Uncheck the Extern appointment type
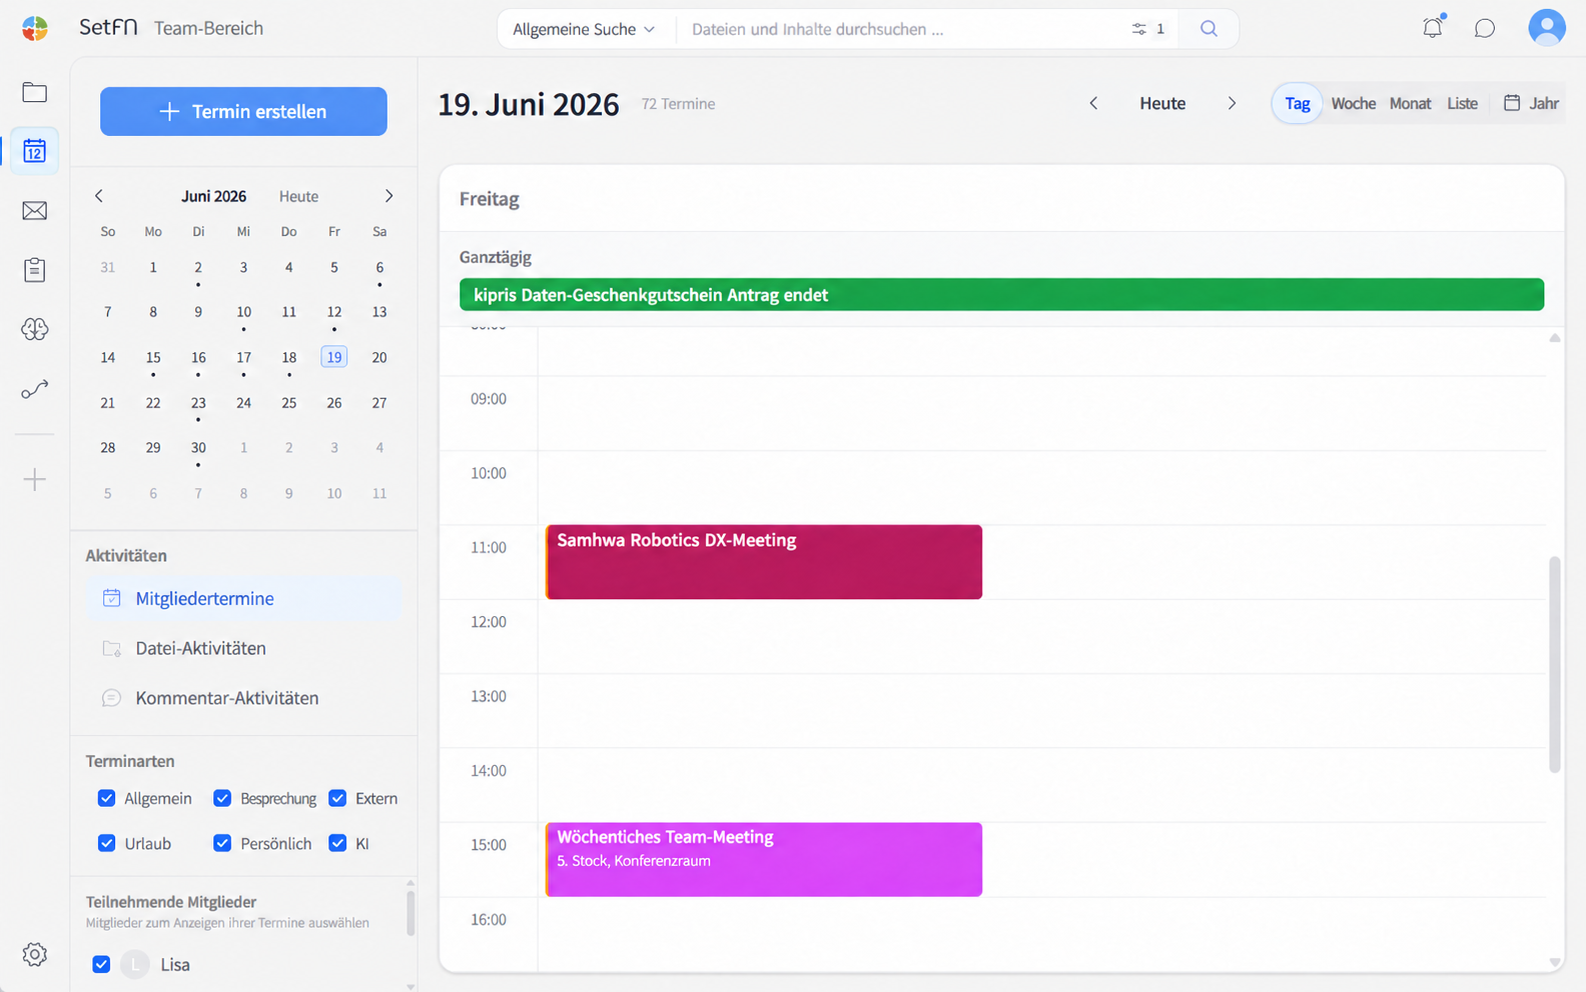Viewport: 1586px width, 992px height. tap(338, 798)
